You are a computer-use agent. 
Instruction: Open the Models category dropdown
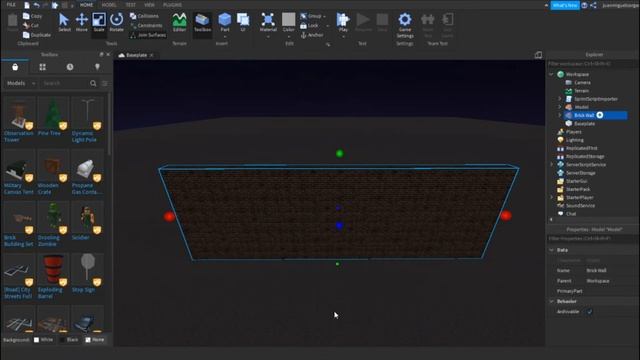point(21,83)
